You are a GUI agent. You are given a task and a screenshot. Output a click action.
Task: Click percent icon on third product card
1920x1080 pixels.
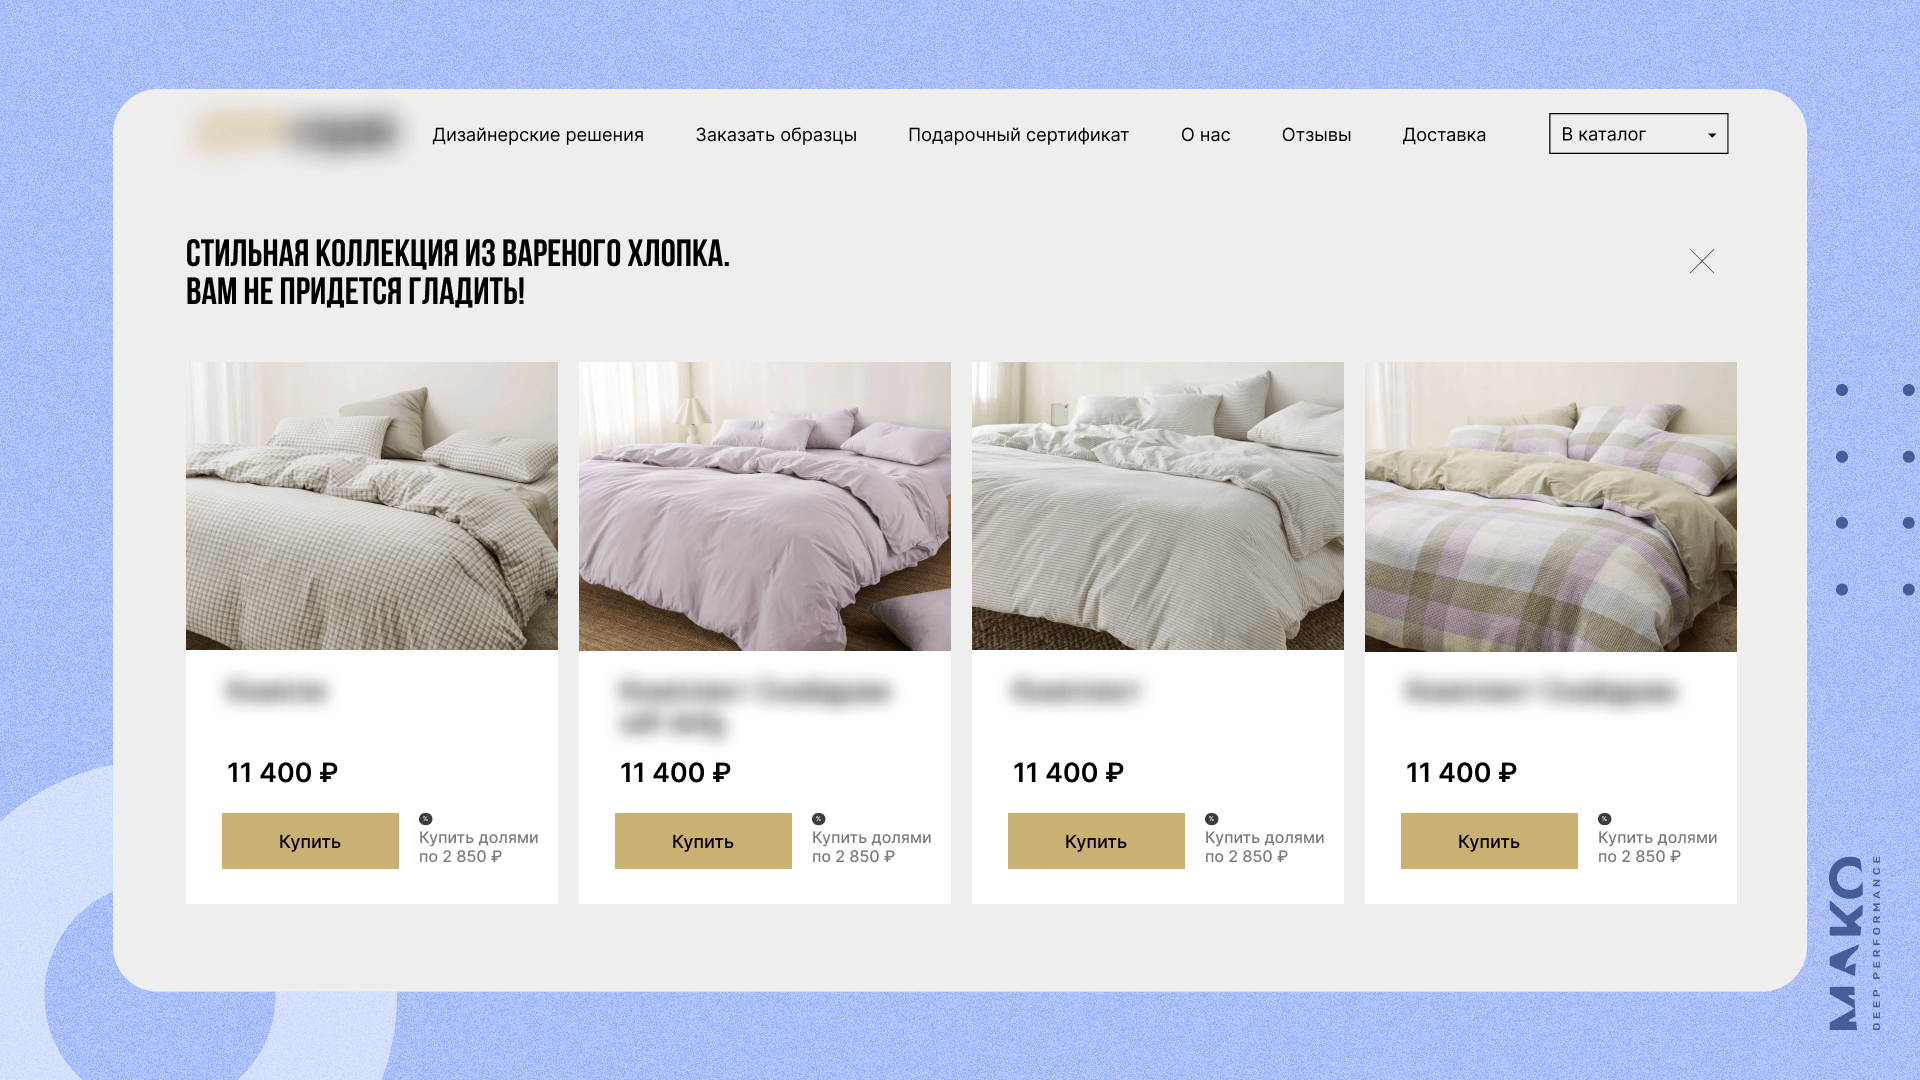(1211, 819)
